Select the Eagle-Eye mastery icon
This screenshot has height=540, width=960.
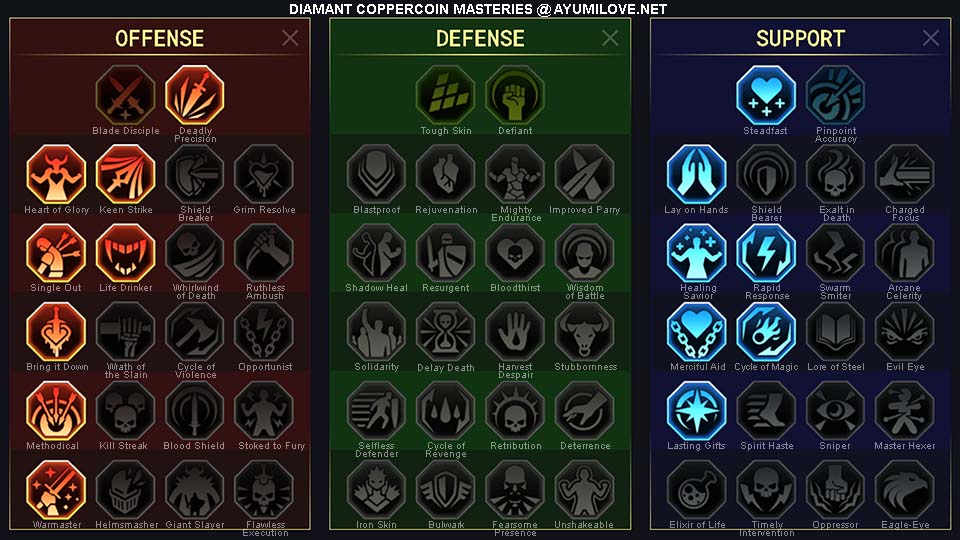point(904,490)
